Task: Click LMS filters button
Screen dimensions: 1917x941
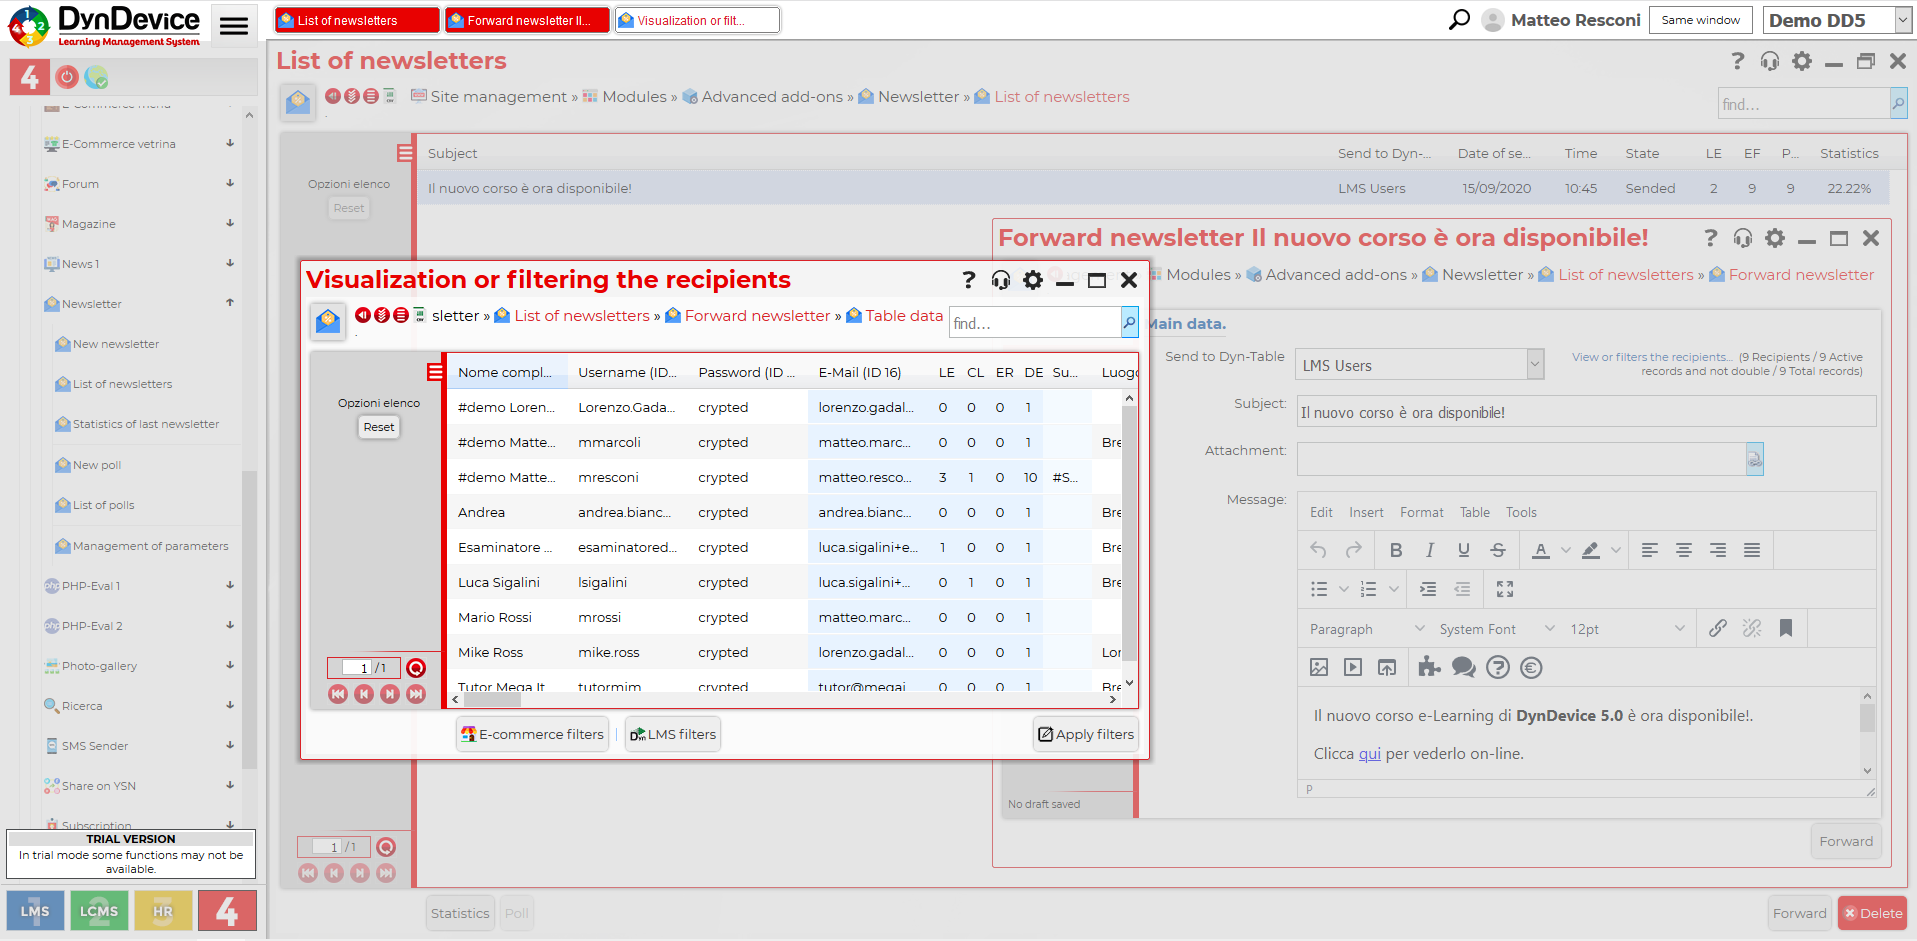Action: click(673, 734)
